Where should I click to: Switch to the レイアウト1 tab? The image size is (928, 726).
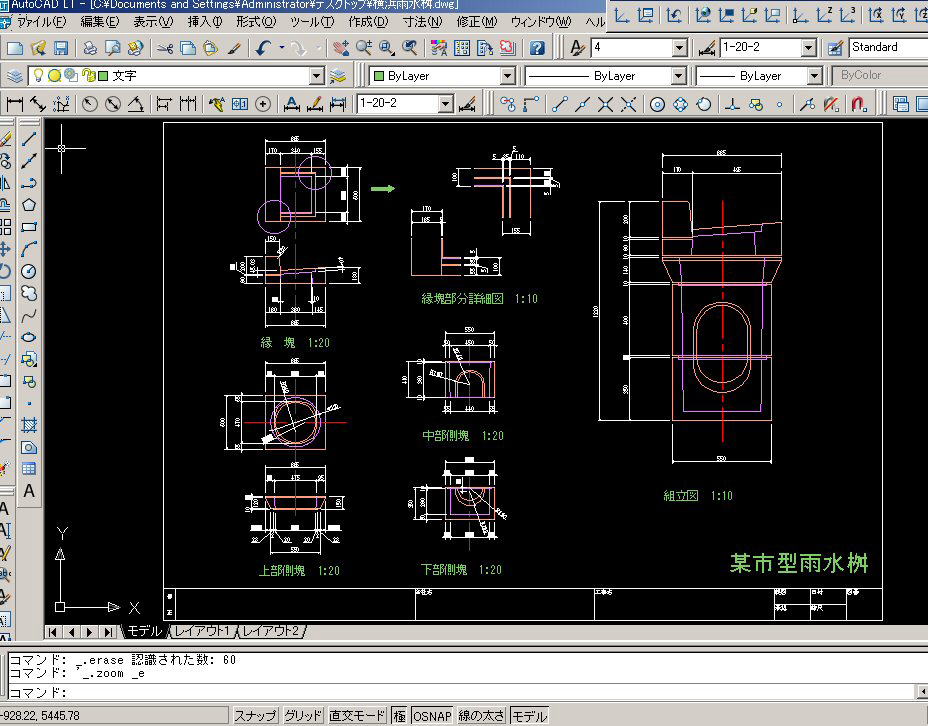[x=202, y=631]
